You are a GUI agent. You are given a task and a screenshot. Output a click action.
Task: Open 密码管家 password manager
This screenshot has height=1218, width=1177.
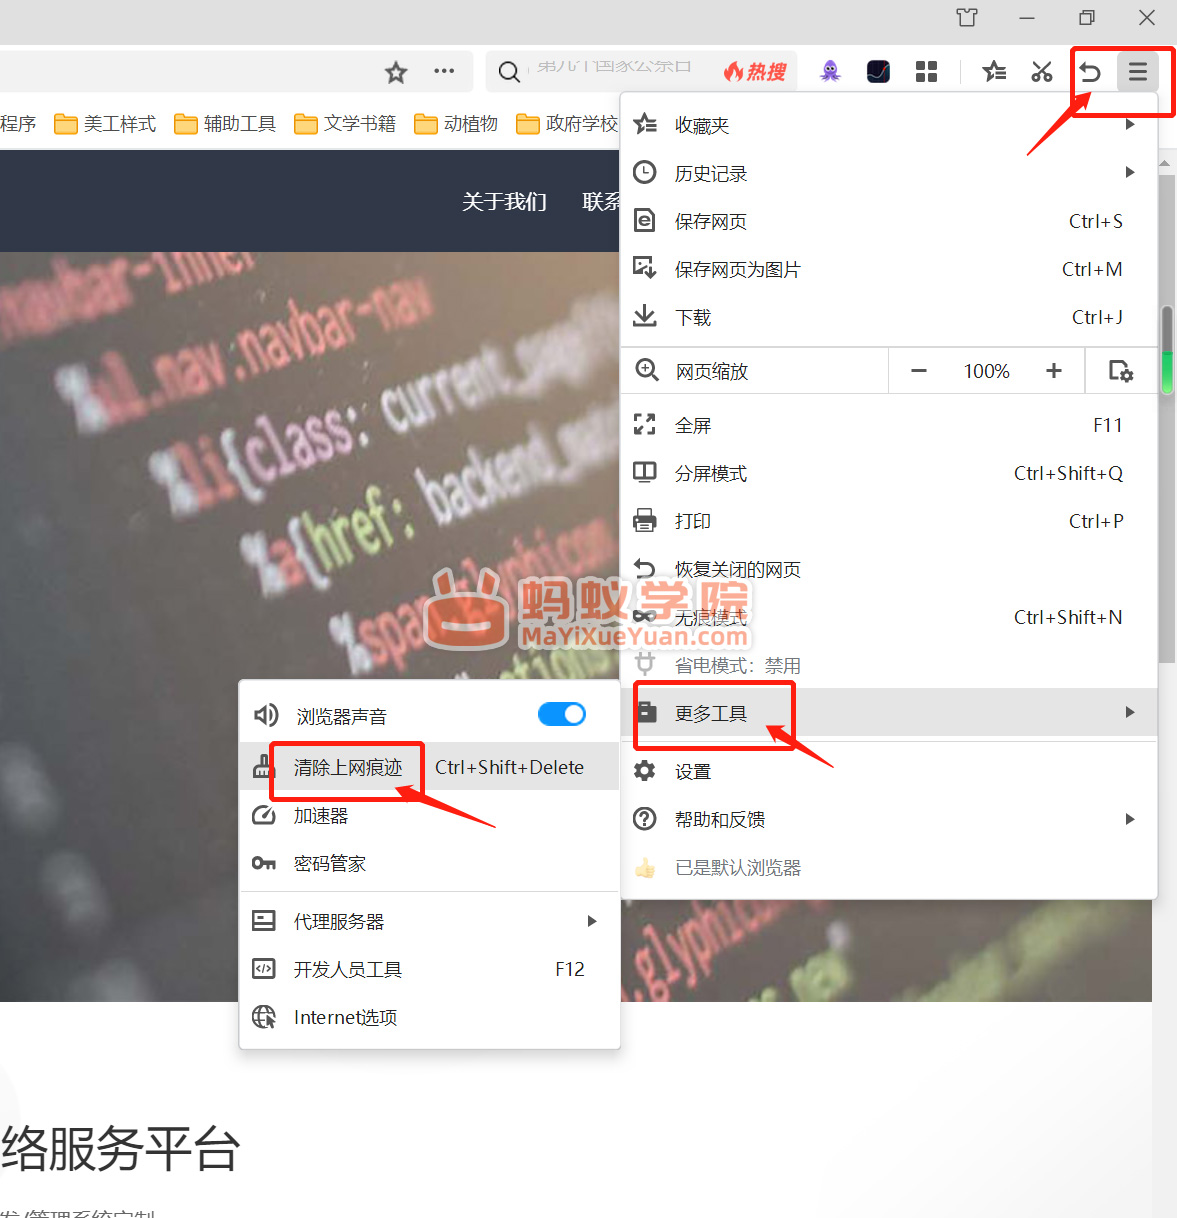[430, 863]
